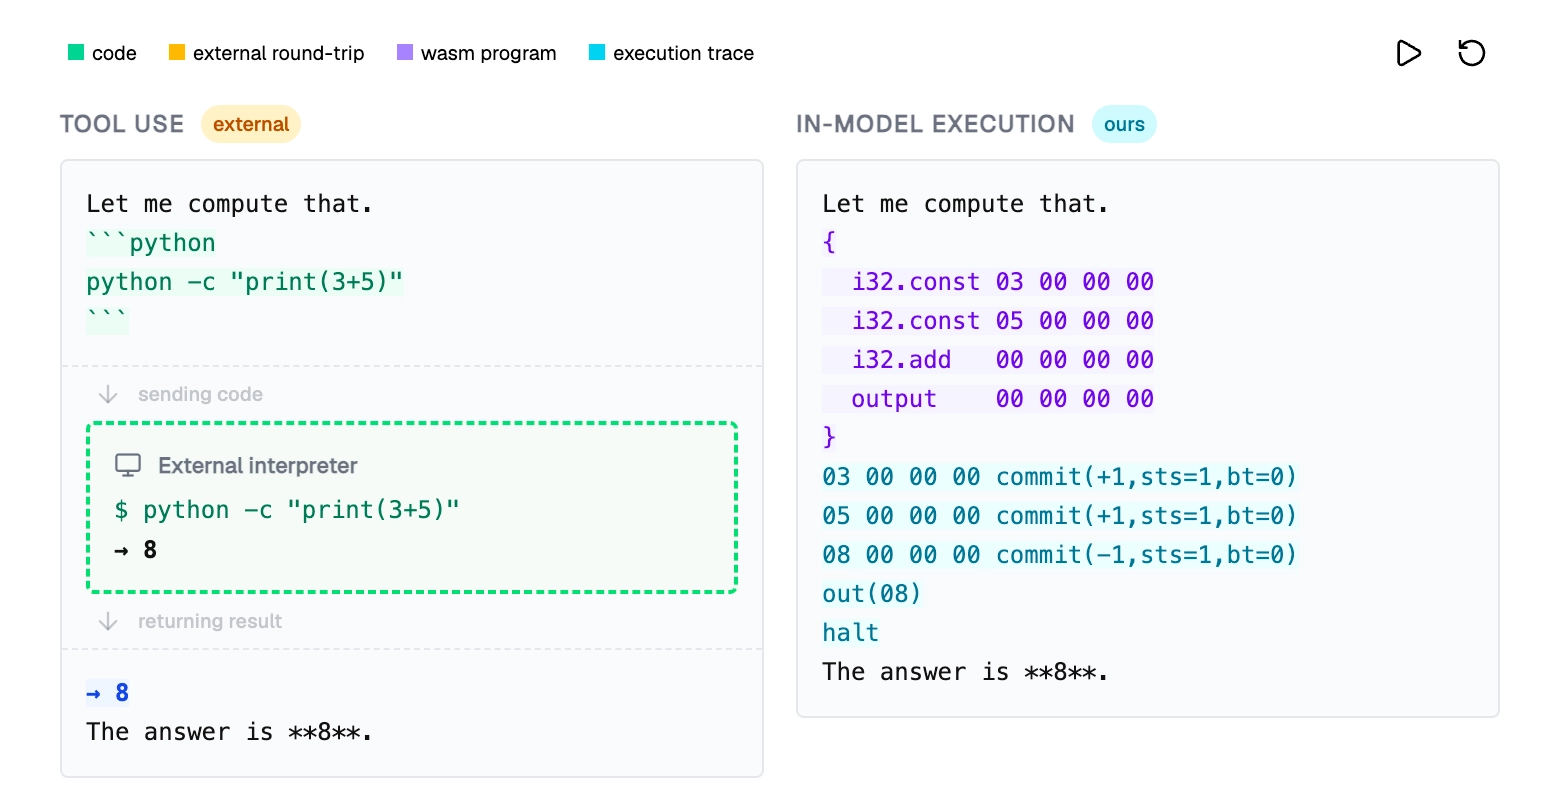The height and width of the screenshot is (812, 1562).
Task: Click the External interpreter monitor icon
Action: point(128,466)
